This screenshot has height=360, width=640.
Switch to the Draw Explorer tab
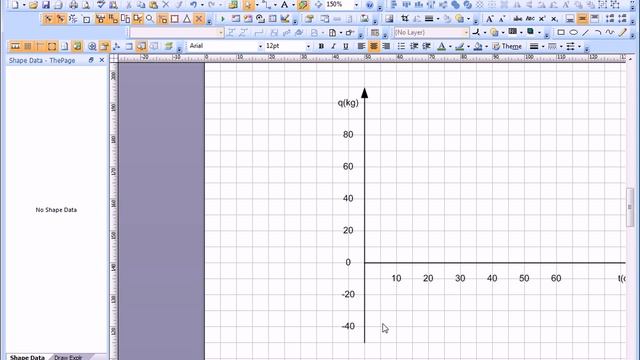point(68,357)
